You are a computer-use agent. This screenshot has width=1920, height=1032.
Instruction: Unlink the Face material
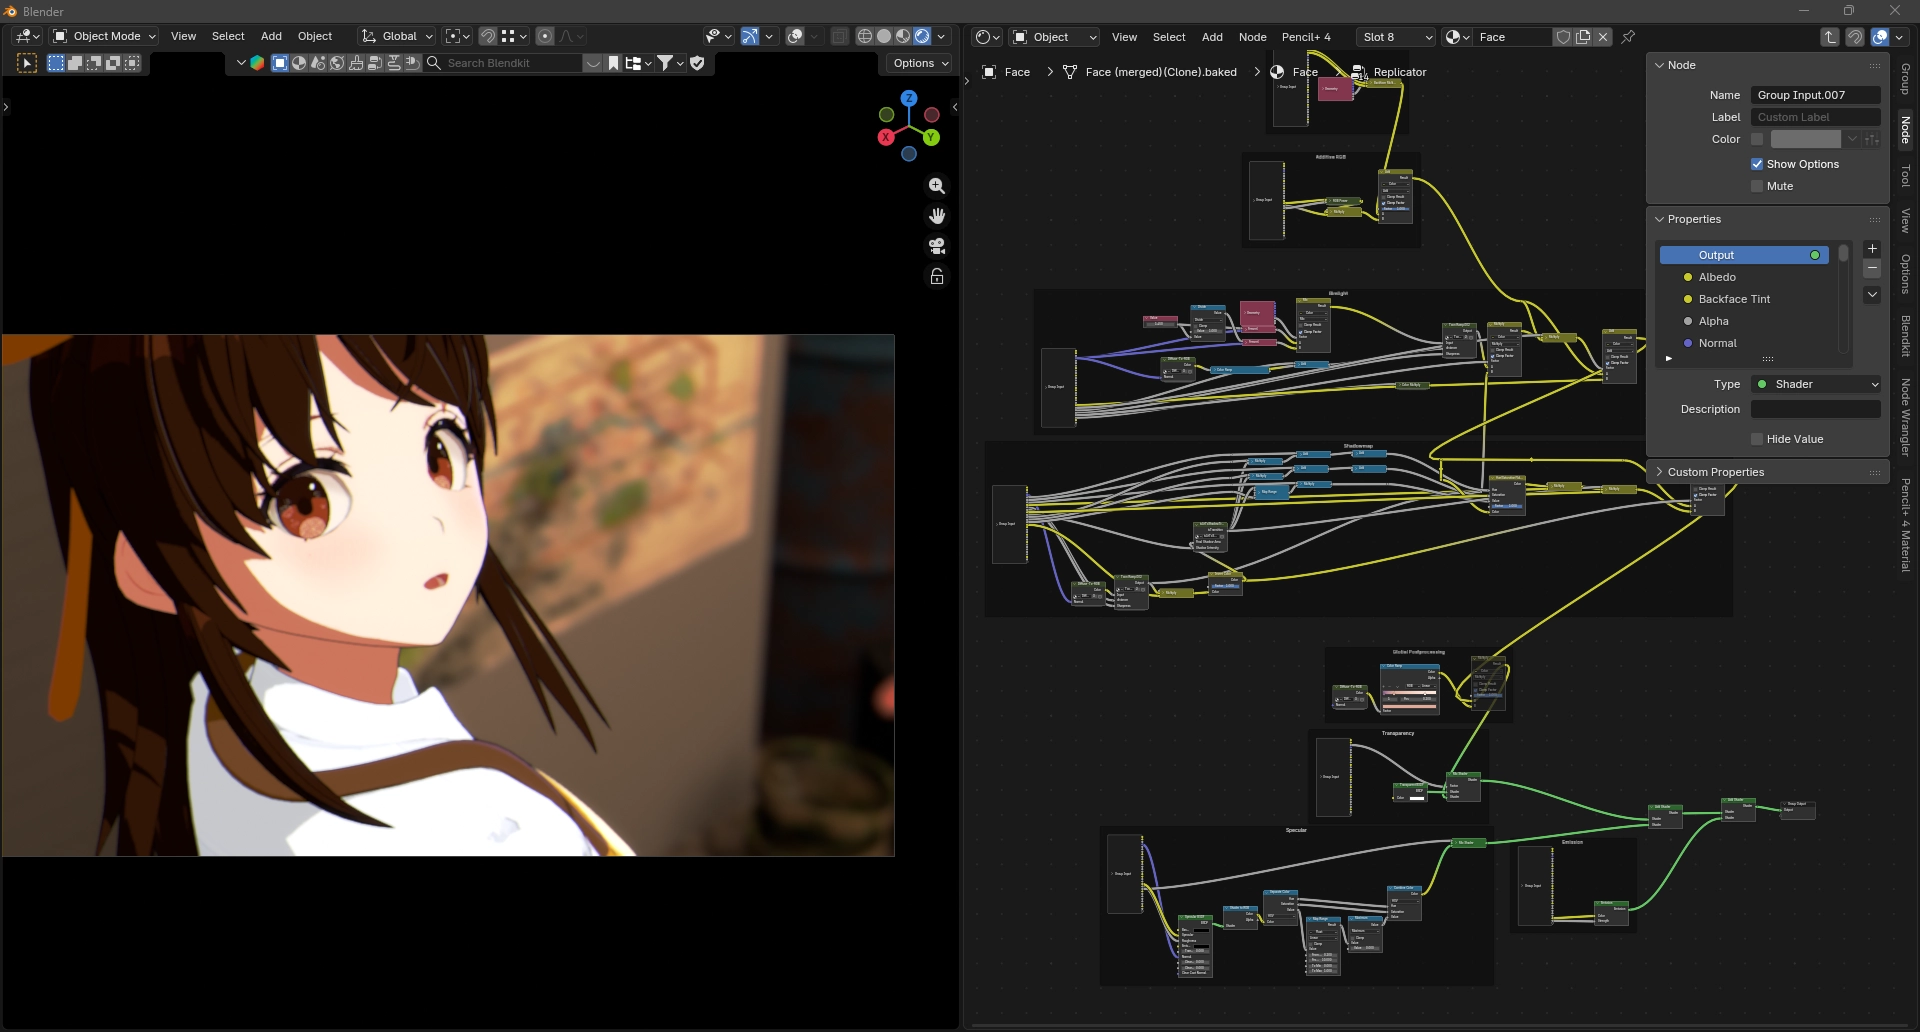(x=1603, y=37)
